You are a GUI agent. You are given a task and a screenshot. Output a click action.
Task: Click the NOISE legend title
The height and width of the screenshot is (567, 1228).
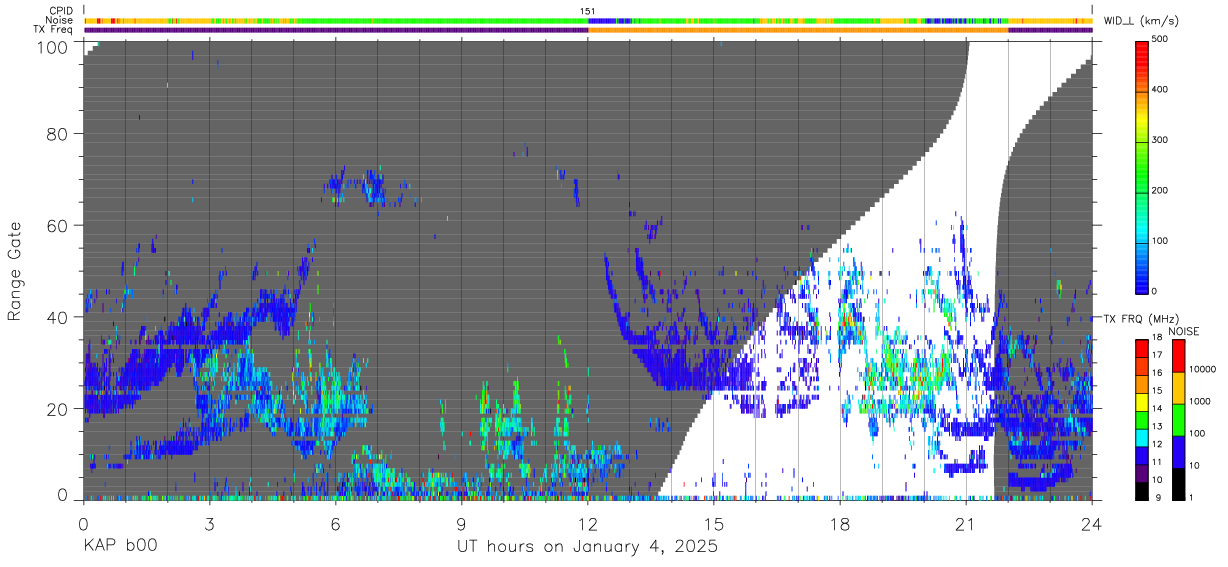pos(1183,331)
